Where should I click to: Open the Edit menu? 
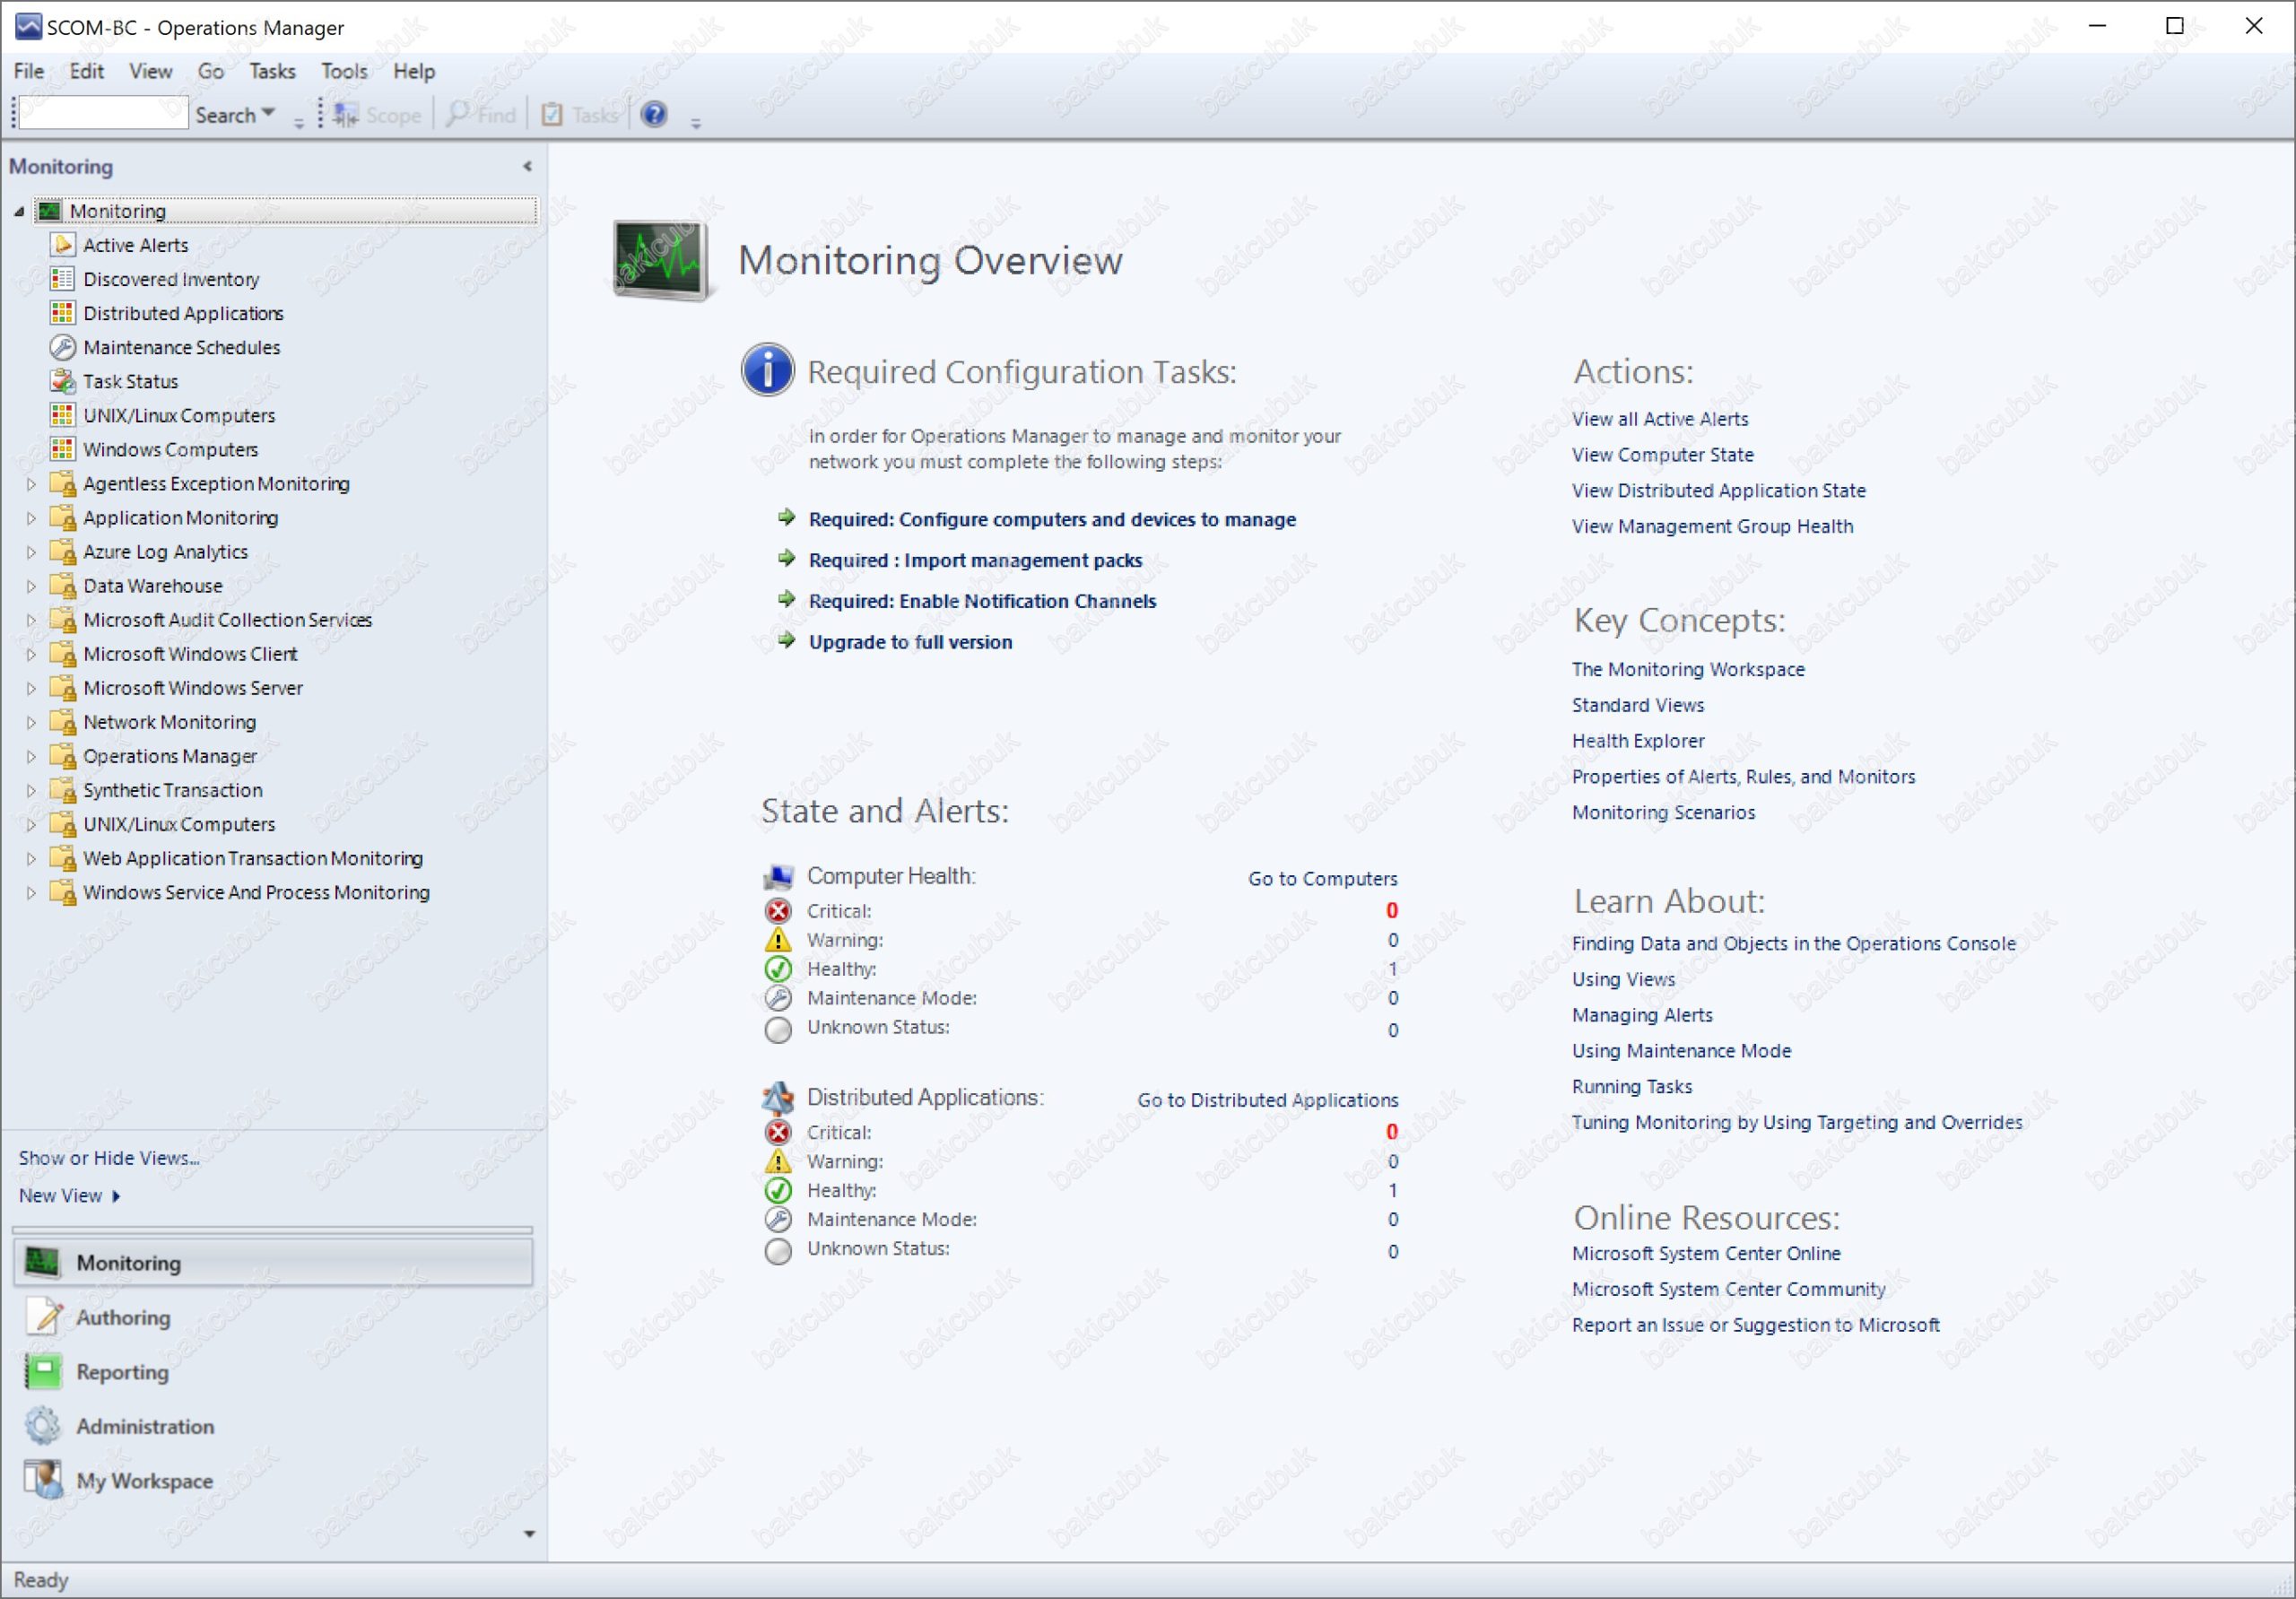[x=86, y=71]
